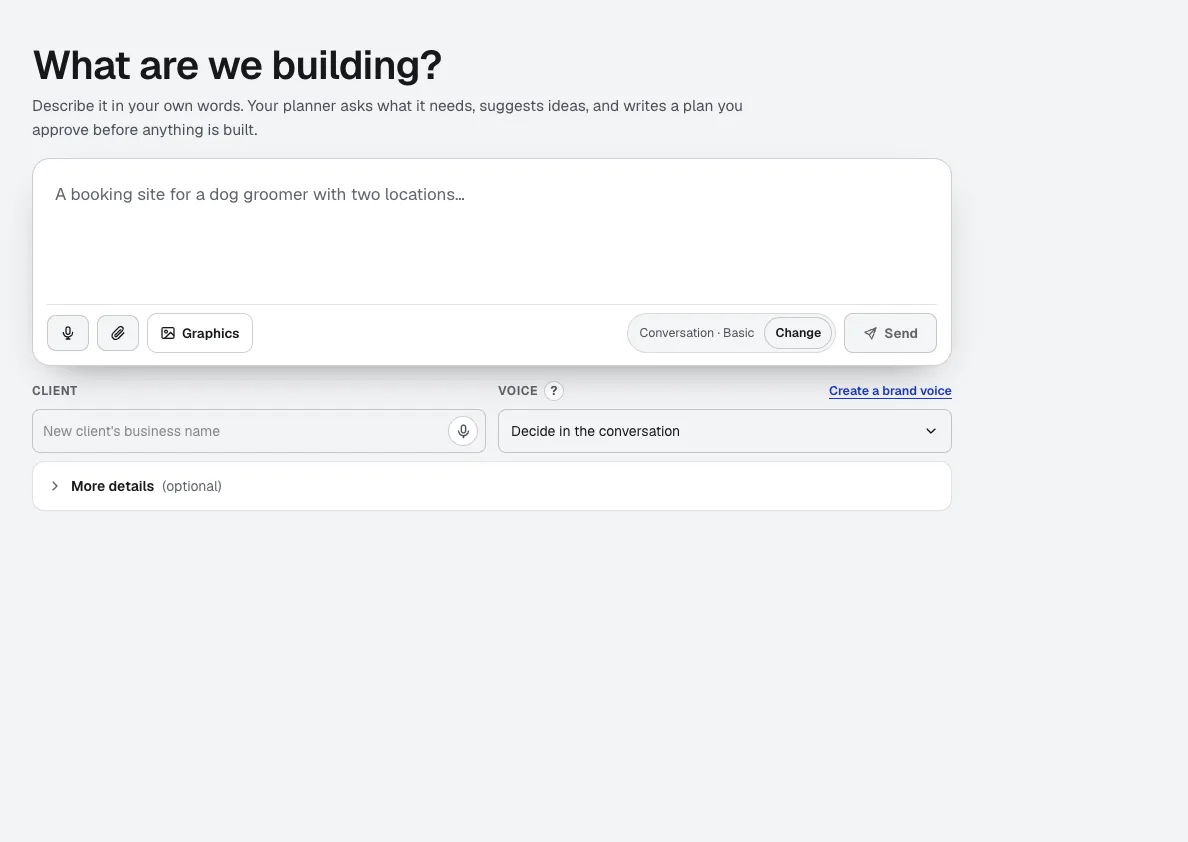Screen dimensions: 1188x842
Task: Click the What are we building heading
Action: [237, 65]
